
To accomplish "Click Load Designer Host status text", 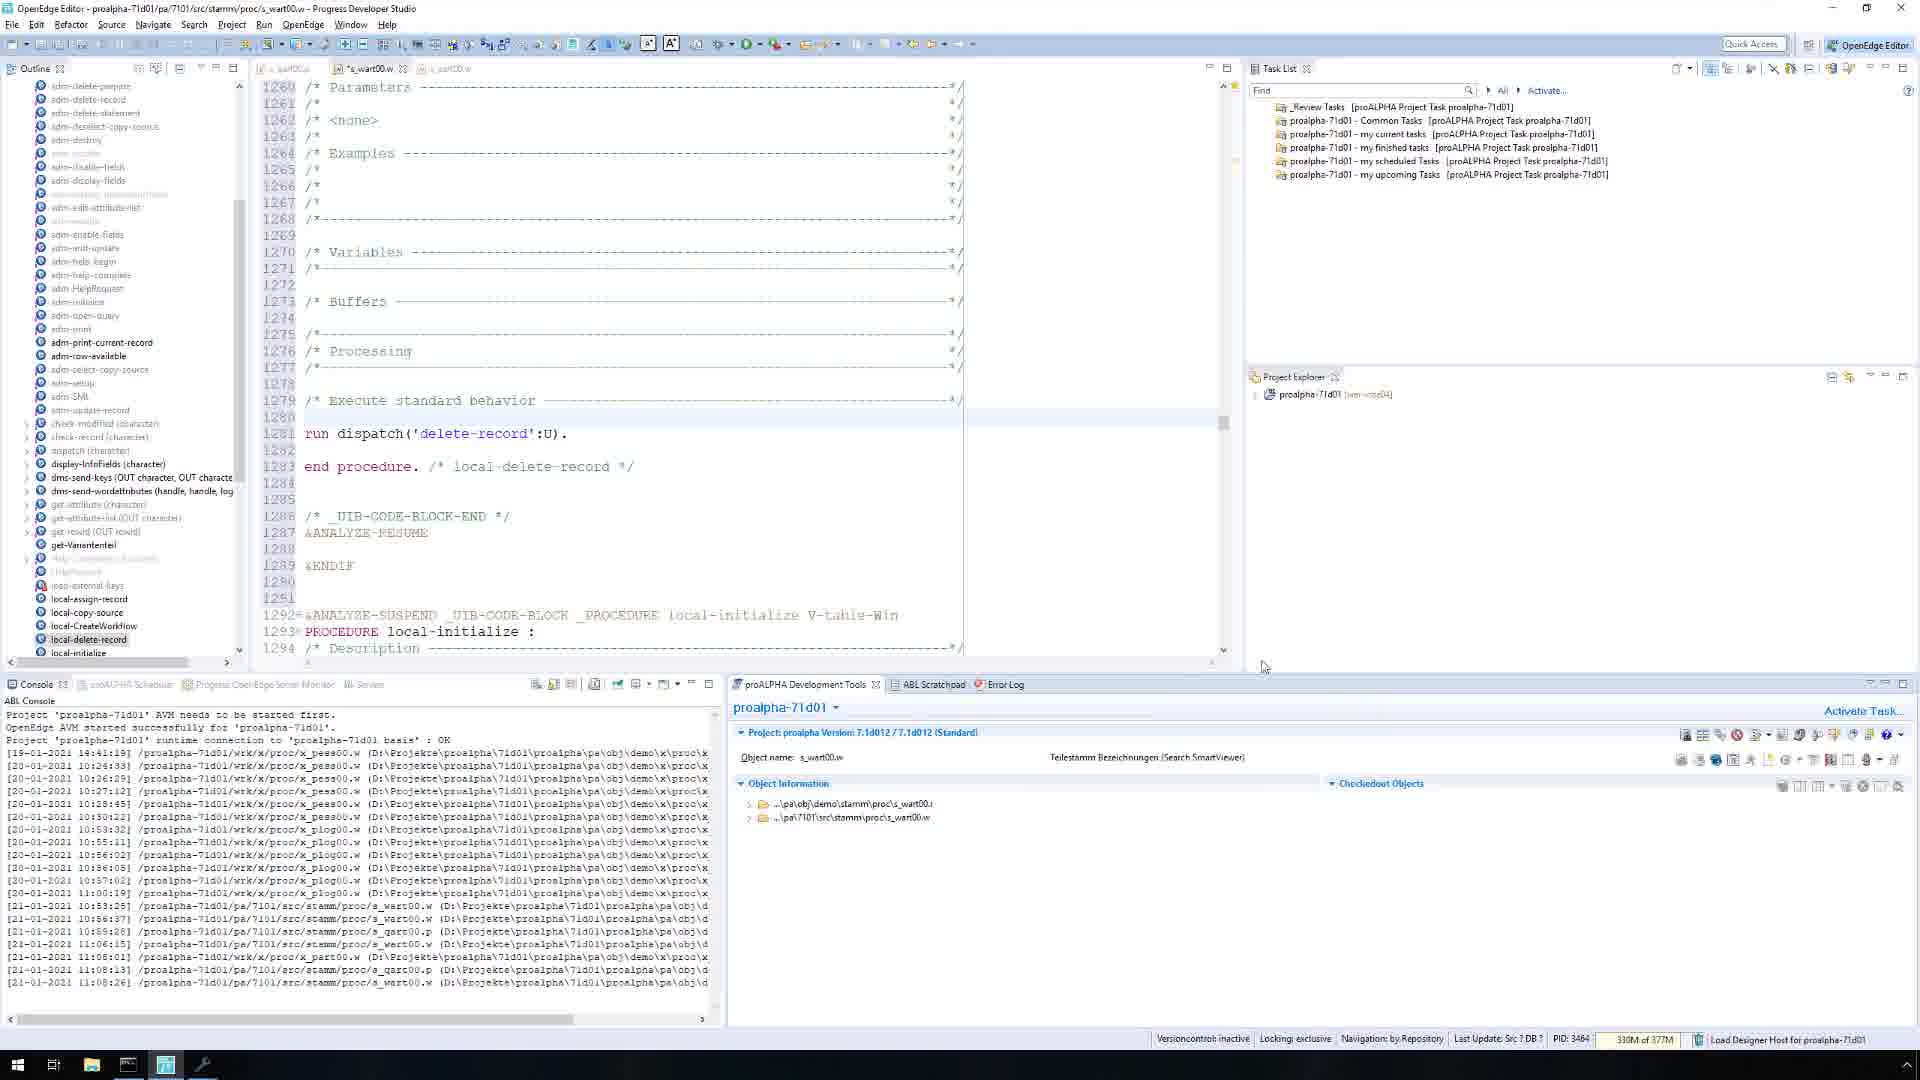I will [x=1787, y=1040].
